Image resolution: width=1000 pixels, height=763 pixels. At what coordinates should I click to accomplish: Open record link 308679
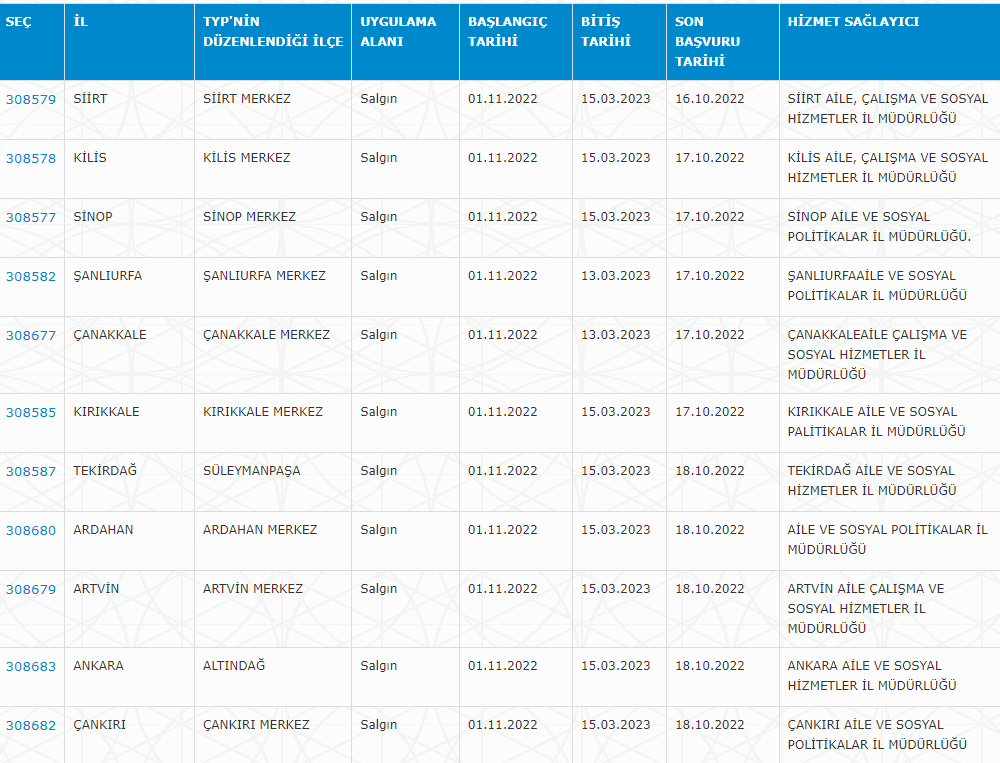(31, 589)
